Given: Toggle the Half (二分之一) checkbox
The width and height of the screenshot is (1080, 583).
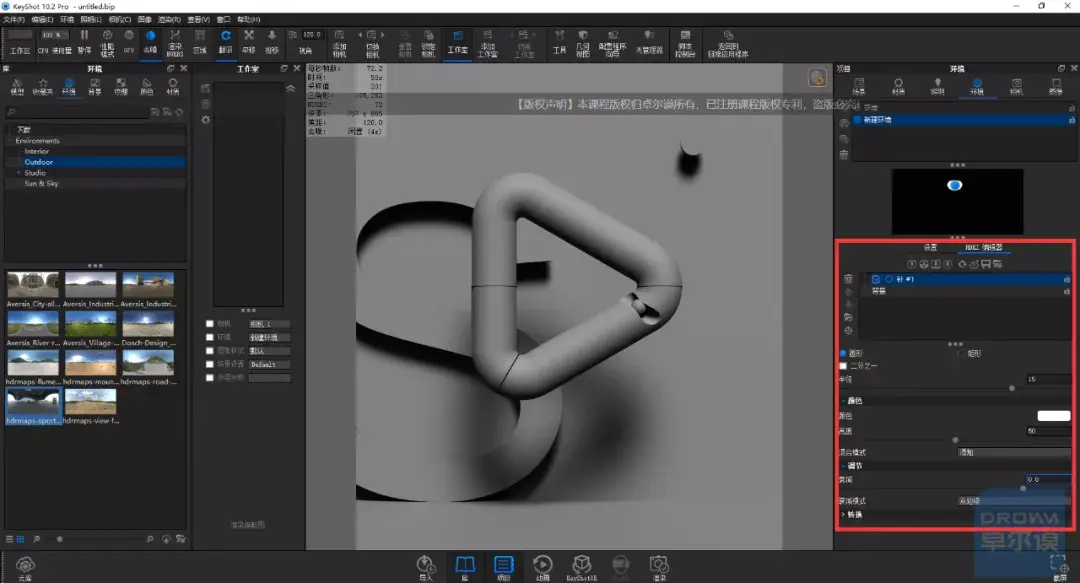Looking at the screenshot, I should coord(843,366).
